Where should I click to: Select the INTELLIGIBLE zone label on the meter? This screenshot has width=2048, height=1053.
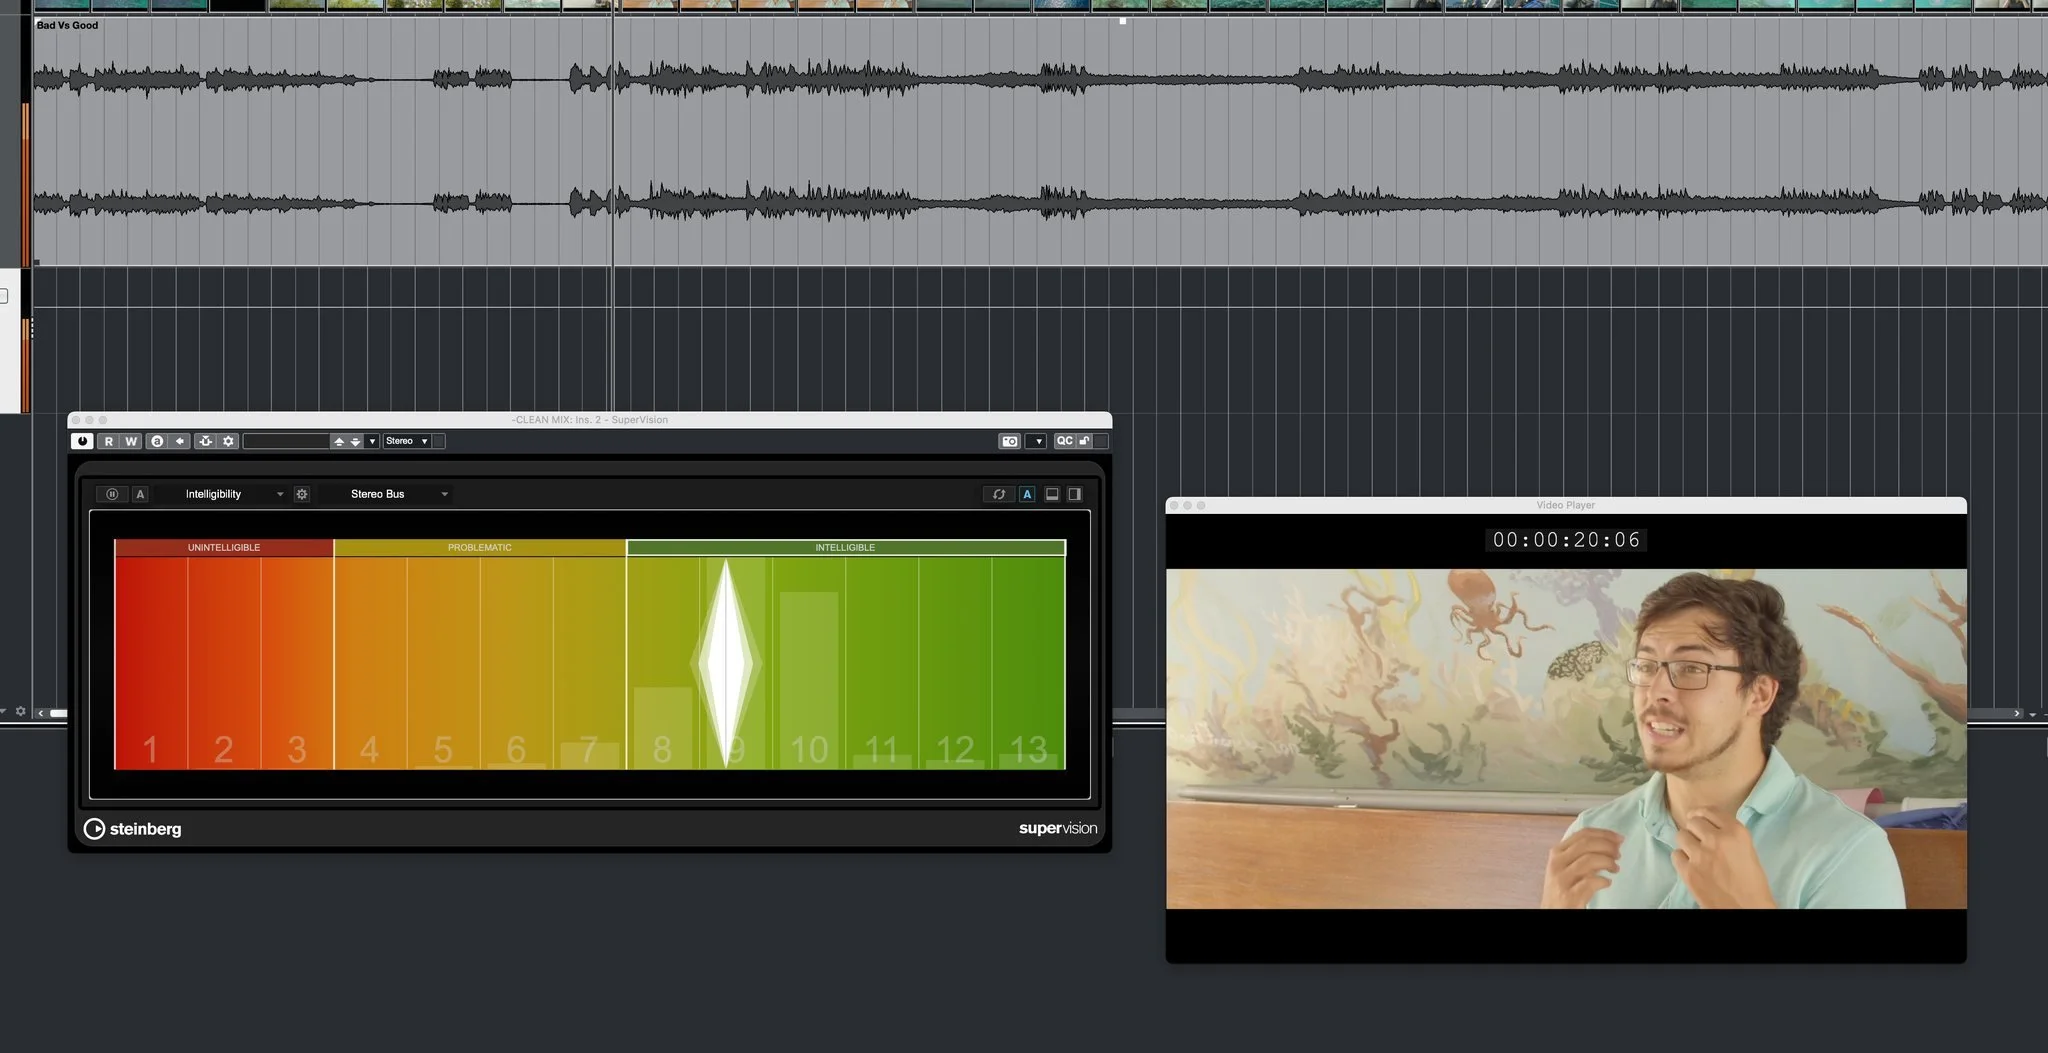coord(845,547)
